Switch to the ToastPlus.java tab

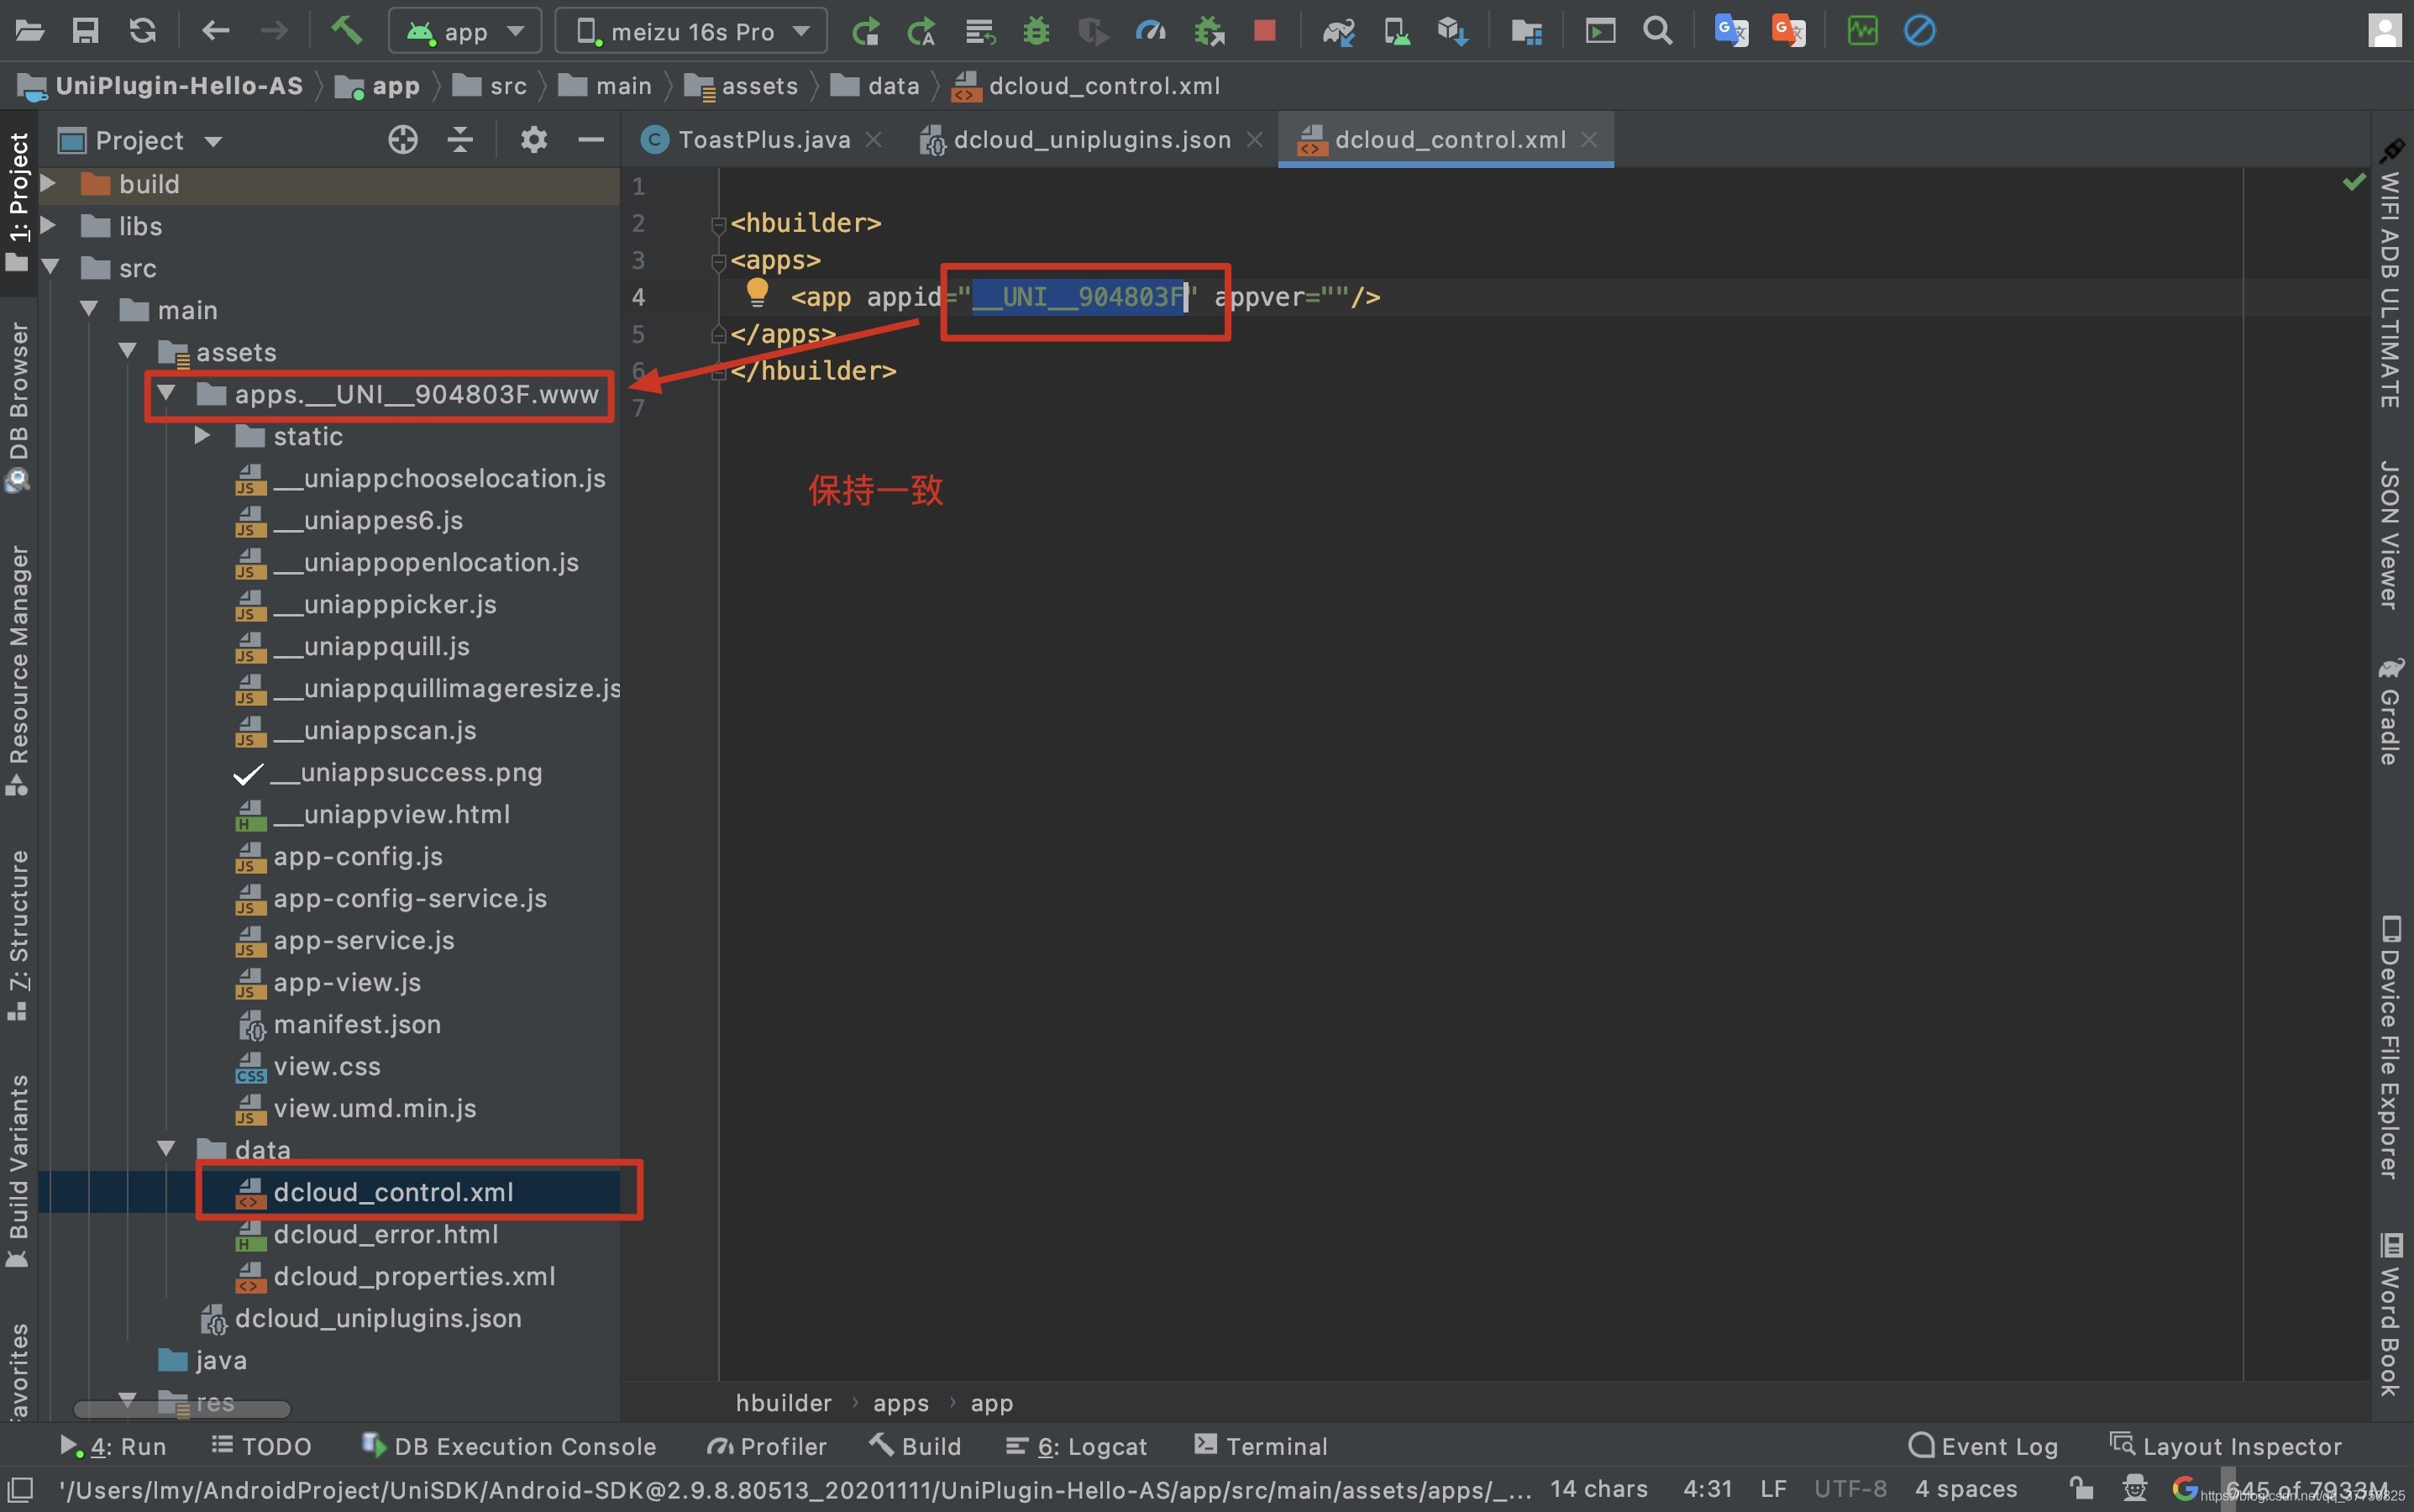tap(761, 140)
